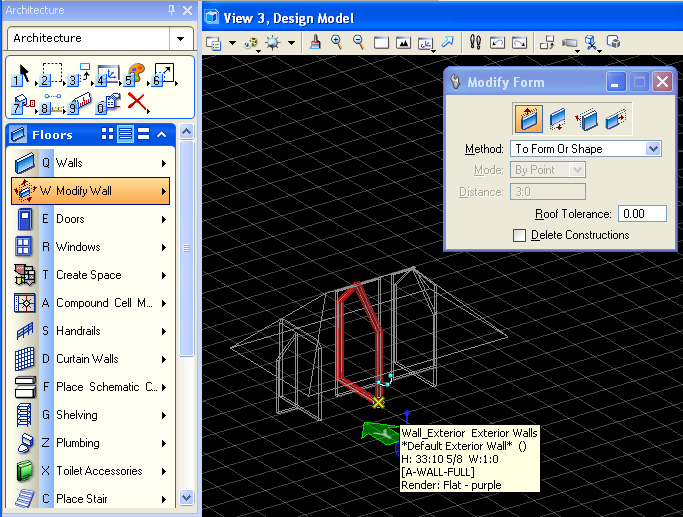Viewport: 683px width, 517px height.
Task: Open the Architecture task dropdown
Action: 180,38
